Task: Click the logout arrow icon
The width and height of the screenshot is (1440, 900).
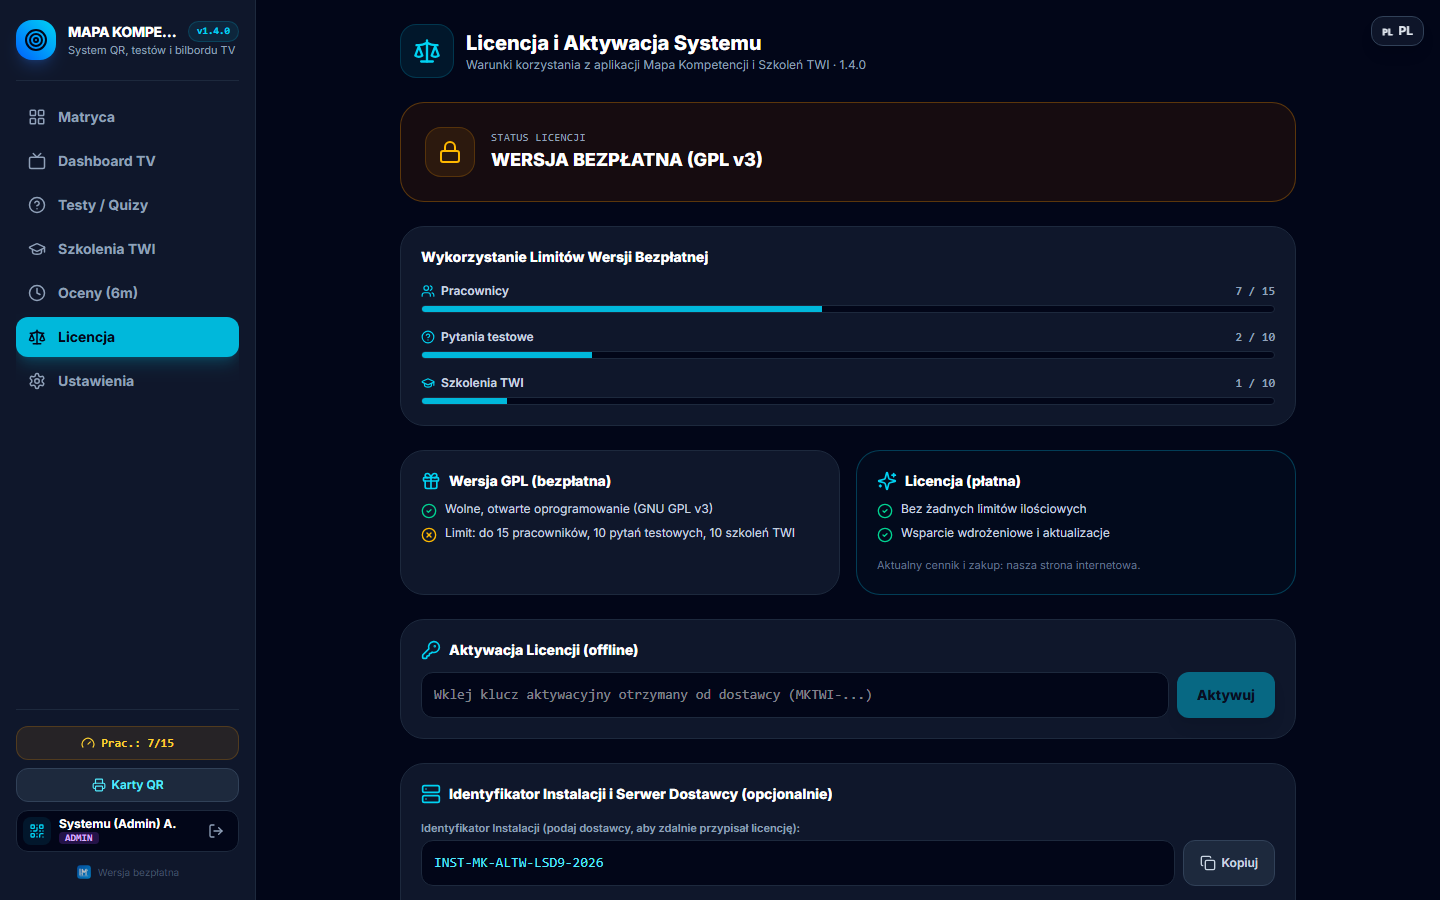Action: click(x=216, y=831)
